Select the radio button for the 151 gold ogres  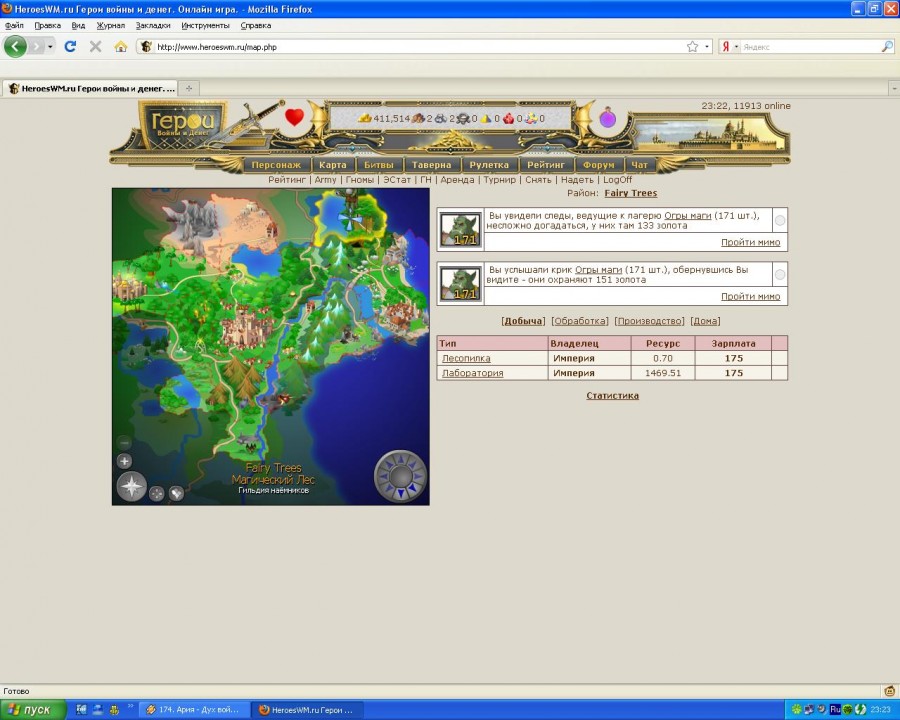coord(780,274)
